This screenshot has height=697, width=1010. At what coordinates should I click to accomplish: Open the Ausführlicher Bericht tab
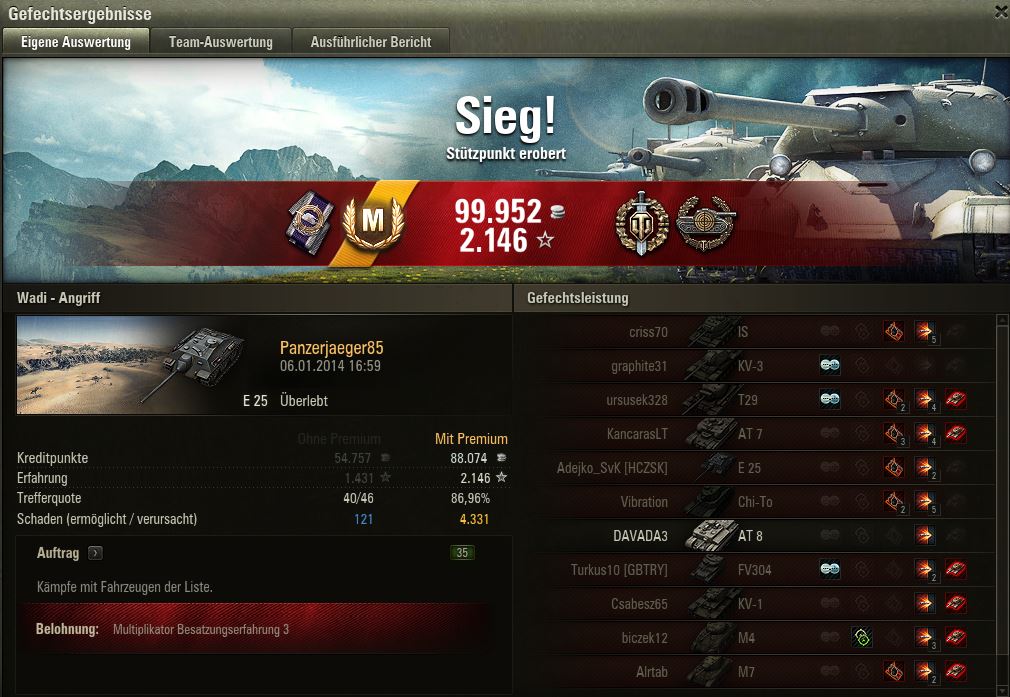click(x=370, y=42)
